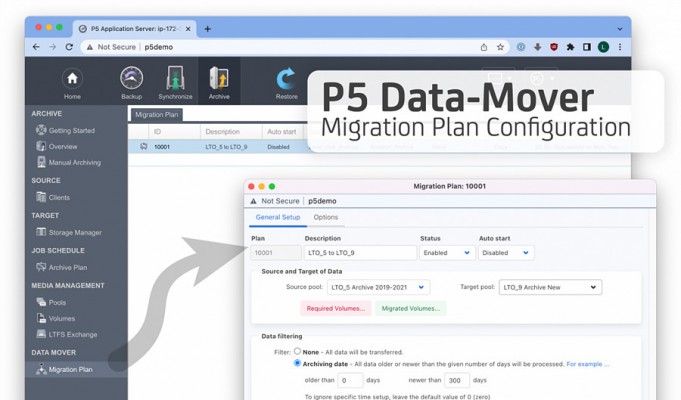
Task: Close the P5 Application Server tab
Action: pyautogui.click(x=188, y=29)
